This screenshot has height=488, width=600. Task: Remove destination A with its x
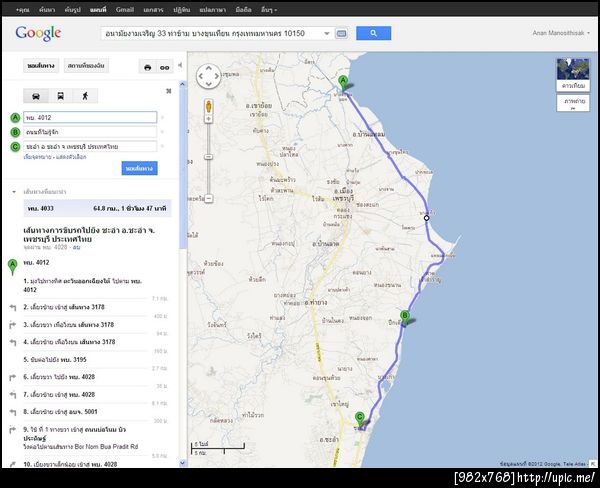pos(162,118)
